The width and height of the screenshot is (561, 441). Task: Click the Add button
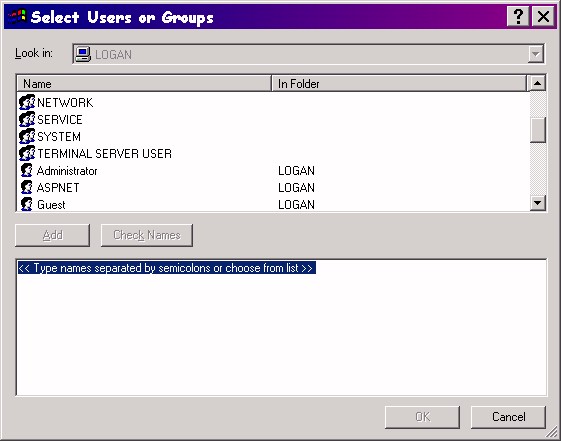point(53,235)
